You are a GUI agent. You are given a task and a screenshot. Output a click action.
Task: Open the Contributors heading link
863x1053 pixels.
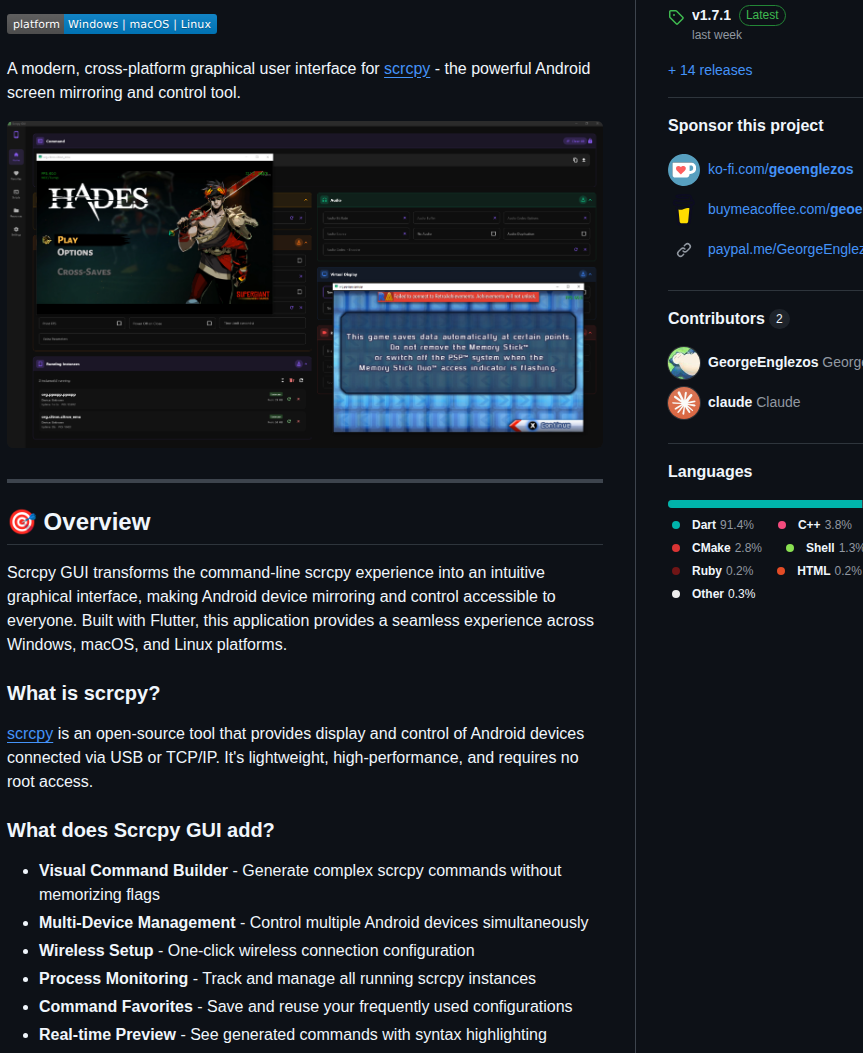pyautogui.click(x=716, y=318)
